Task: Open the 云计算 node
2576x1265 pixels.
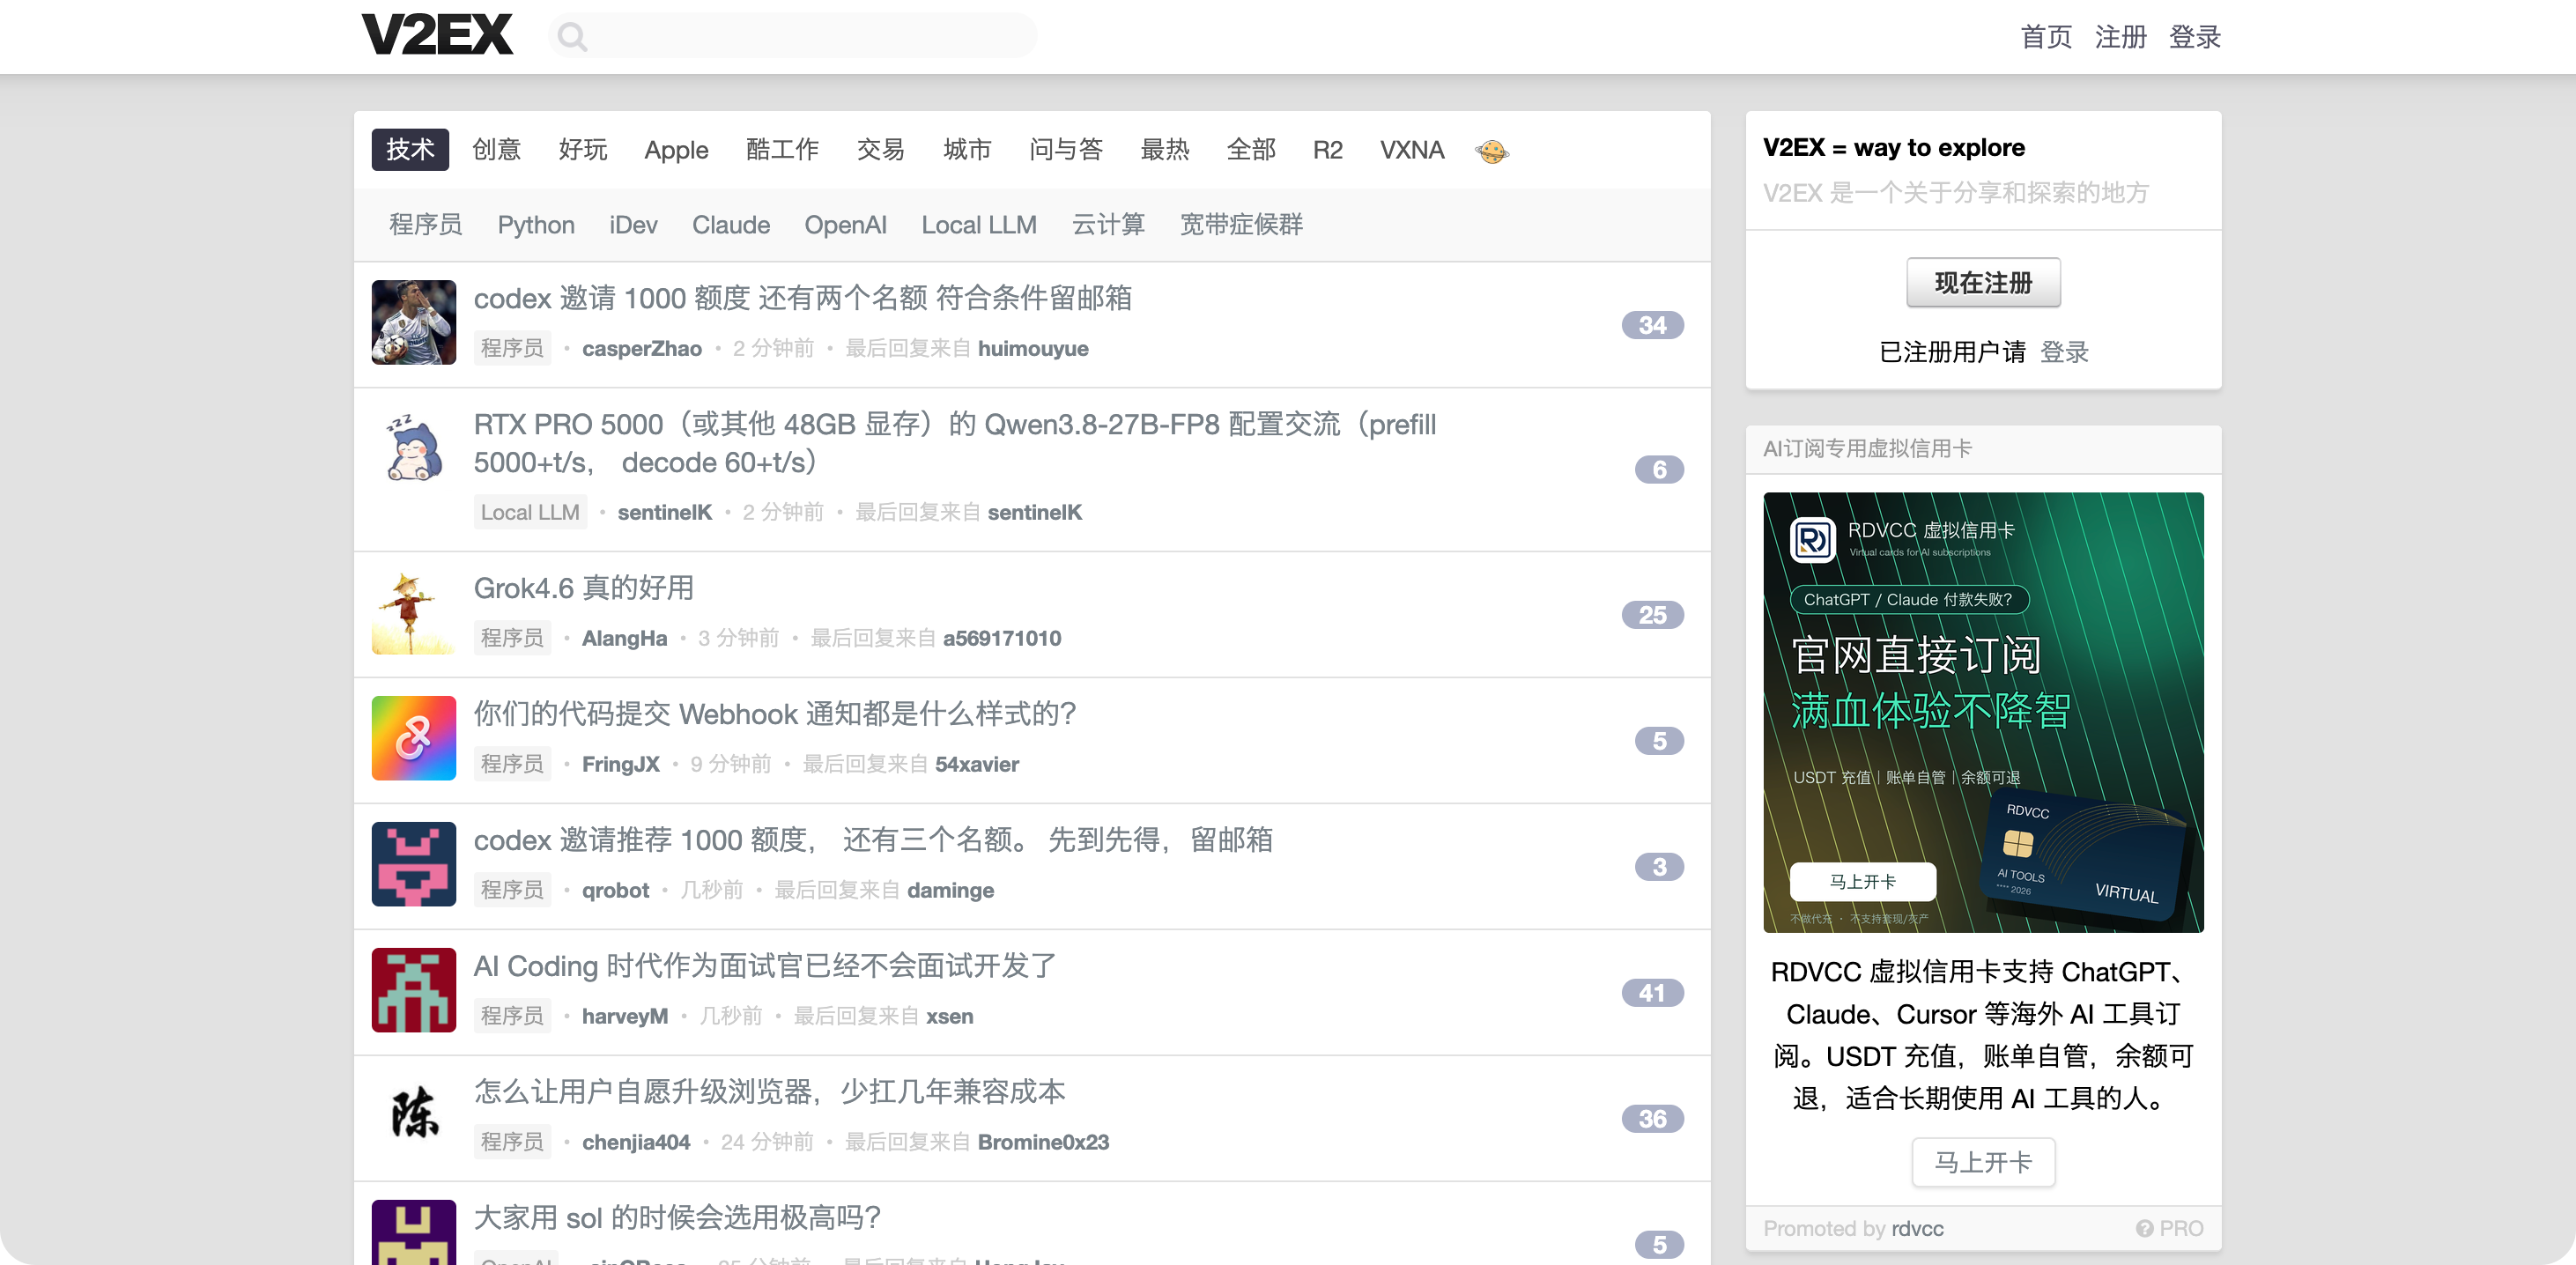Action: [1108, 225]
